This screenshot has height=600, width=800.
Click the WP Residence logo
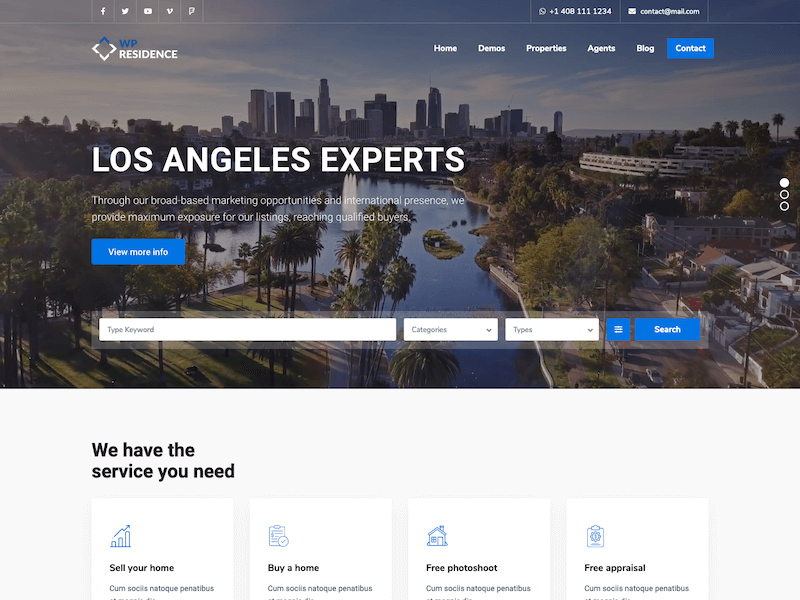tap(134, 48)
